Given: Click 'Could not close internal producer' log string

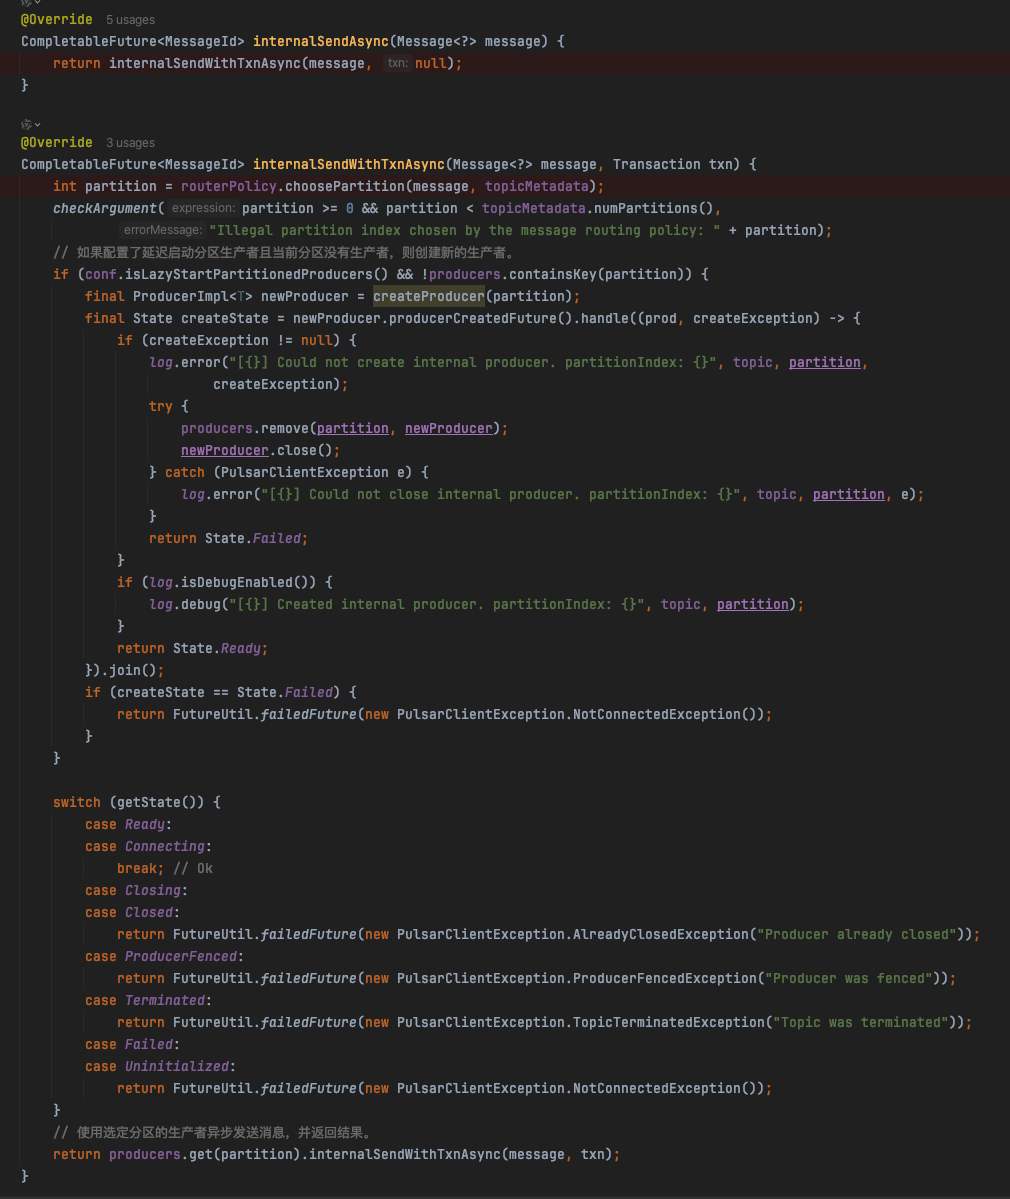Looking at the screenshot, I should 501,495.
